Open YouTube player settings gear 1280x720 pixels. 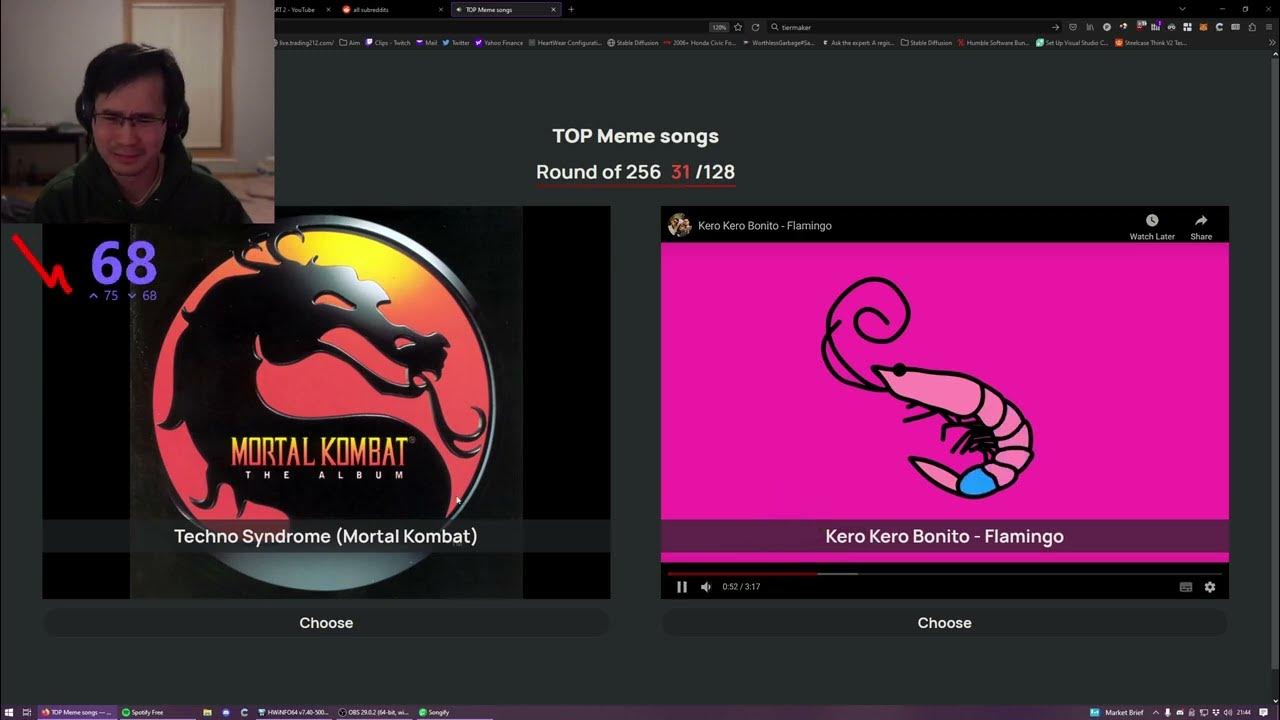(x=1210, y=587)
